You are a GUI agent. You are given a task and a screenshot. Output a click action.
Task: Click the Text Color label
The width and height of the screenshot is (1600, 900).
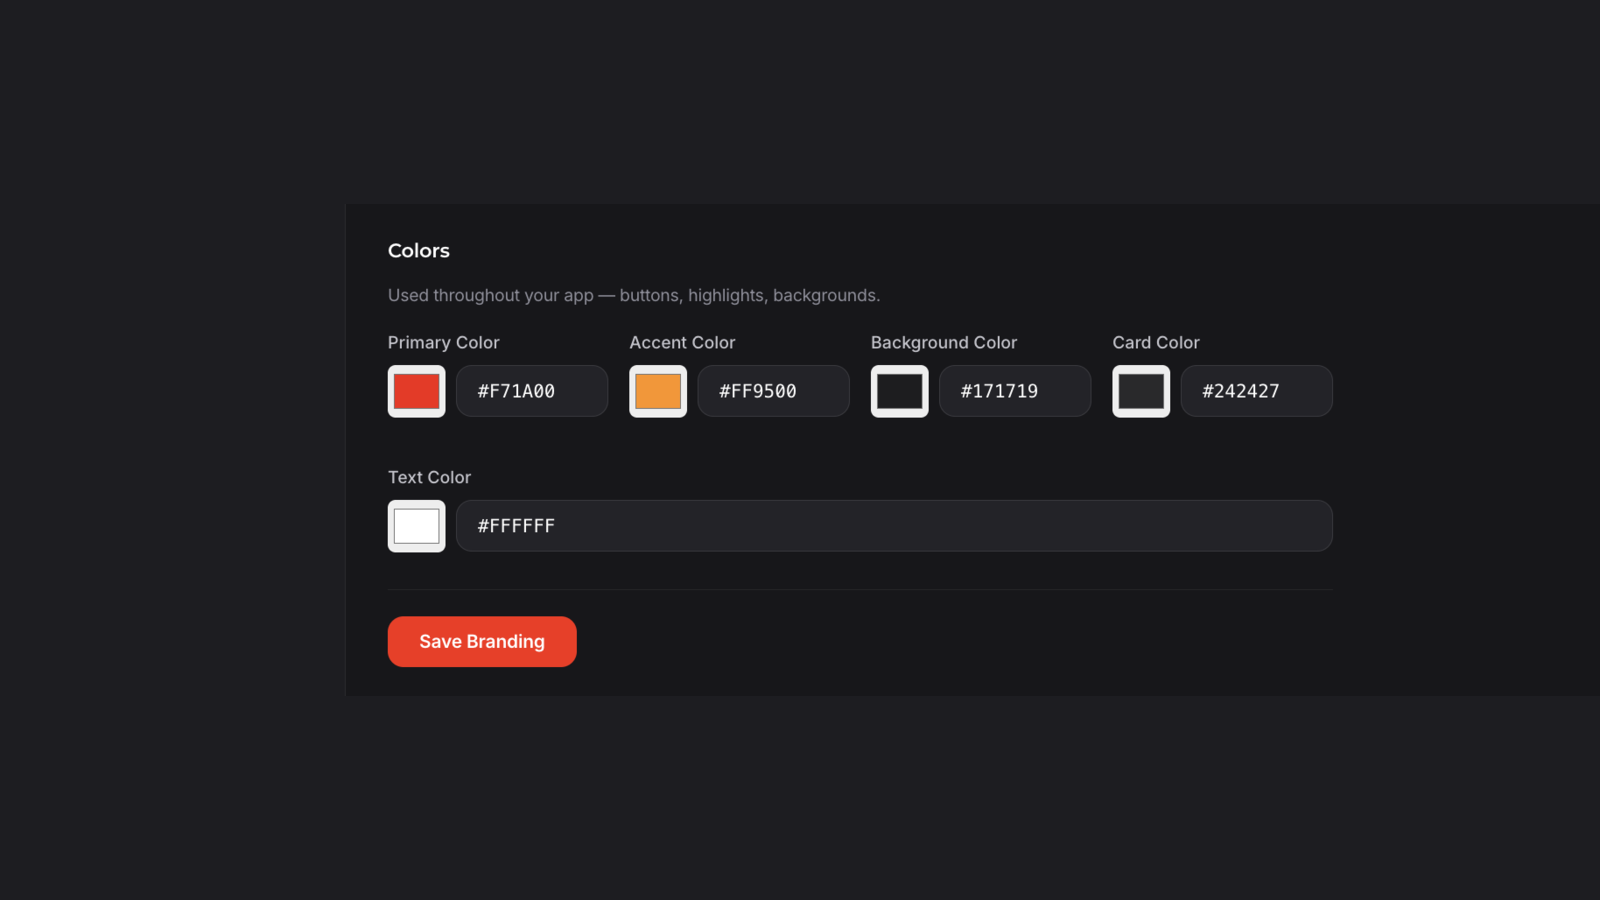click(x=429, y=477)
